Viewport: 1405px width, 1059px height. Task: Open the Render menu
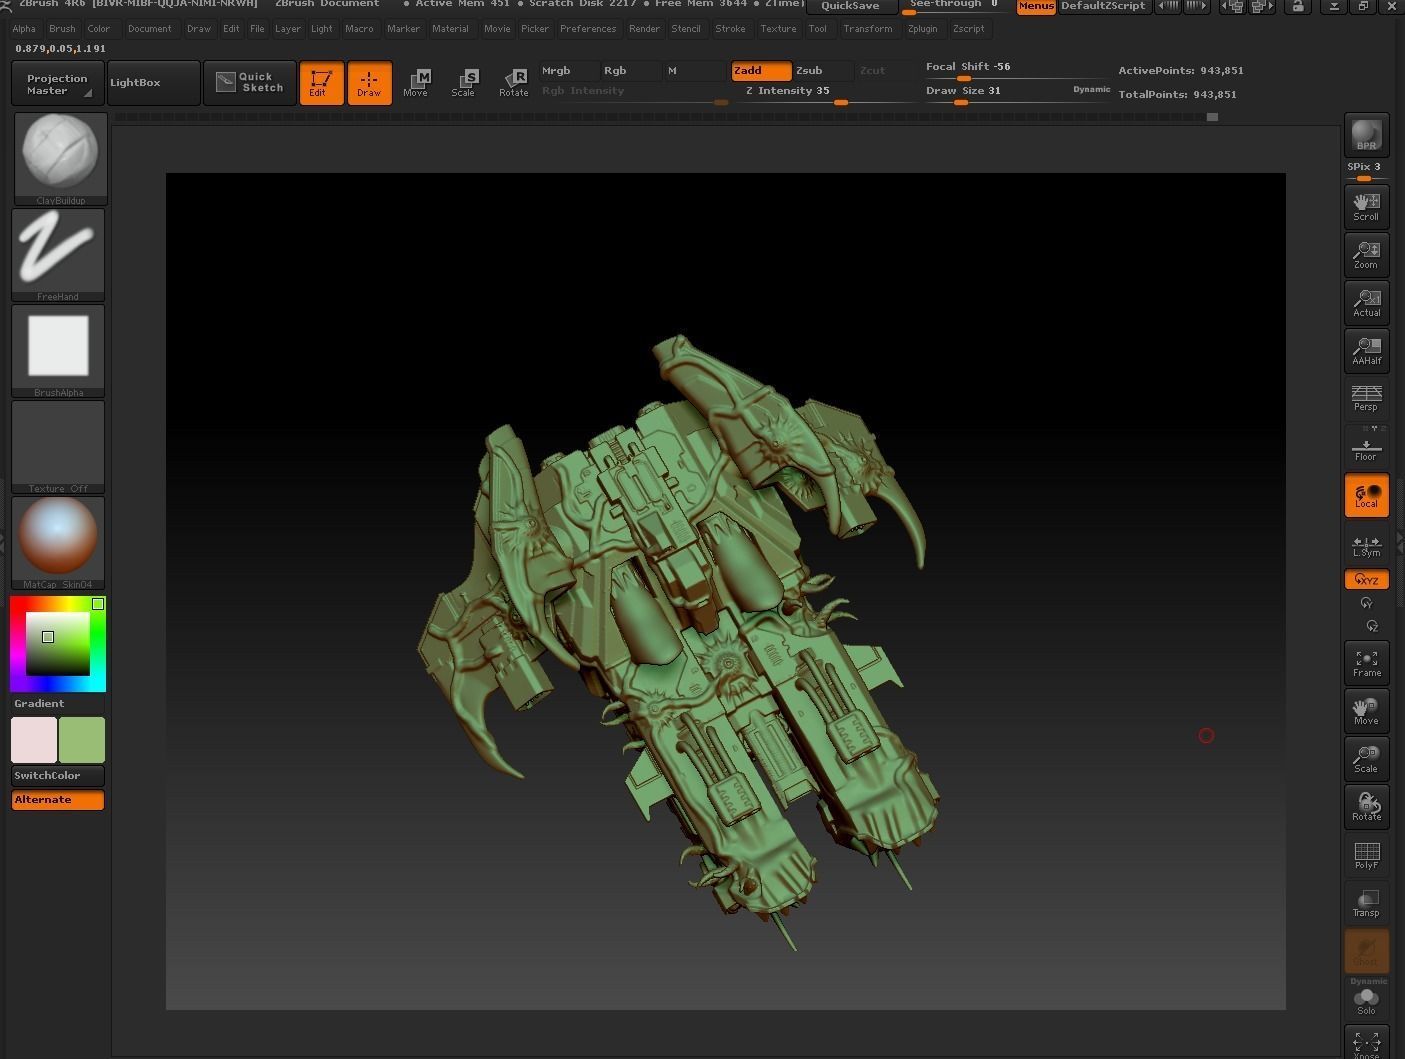(644, 29)
